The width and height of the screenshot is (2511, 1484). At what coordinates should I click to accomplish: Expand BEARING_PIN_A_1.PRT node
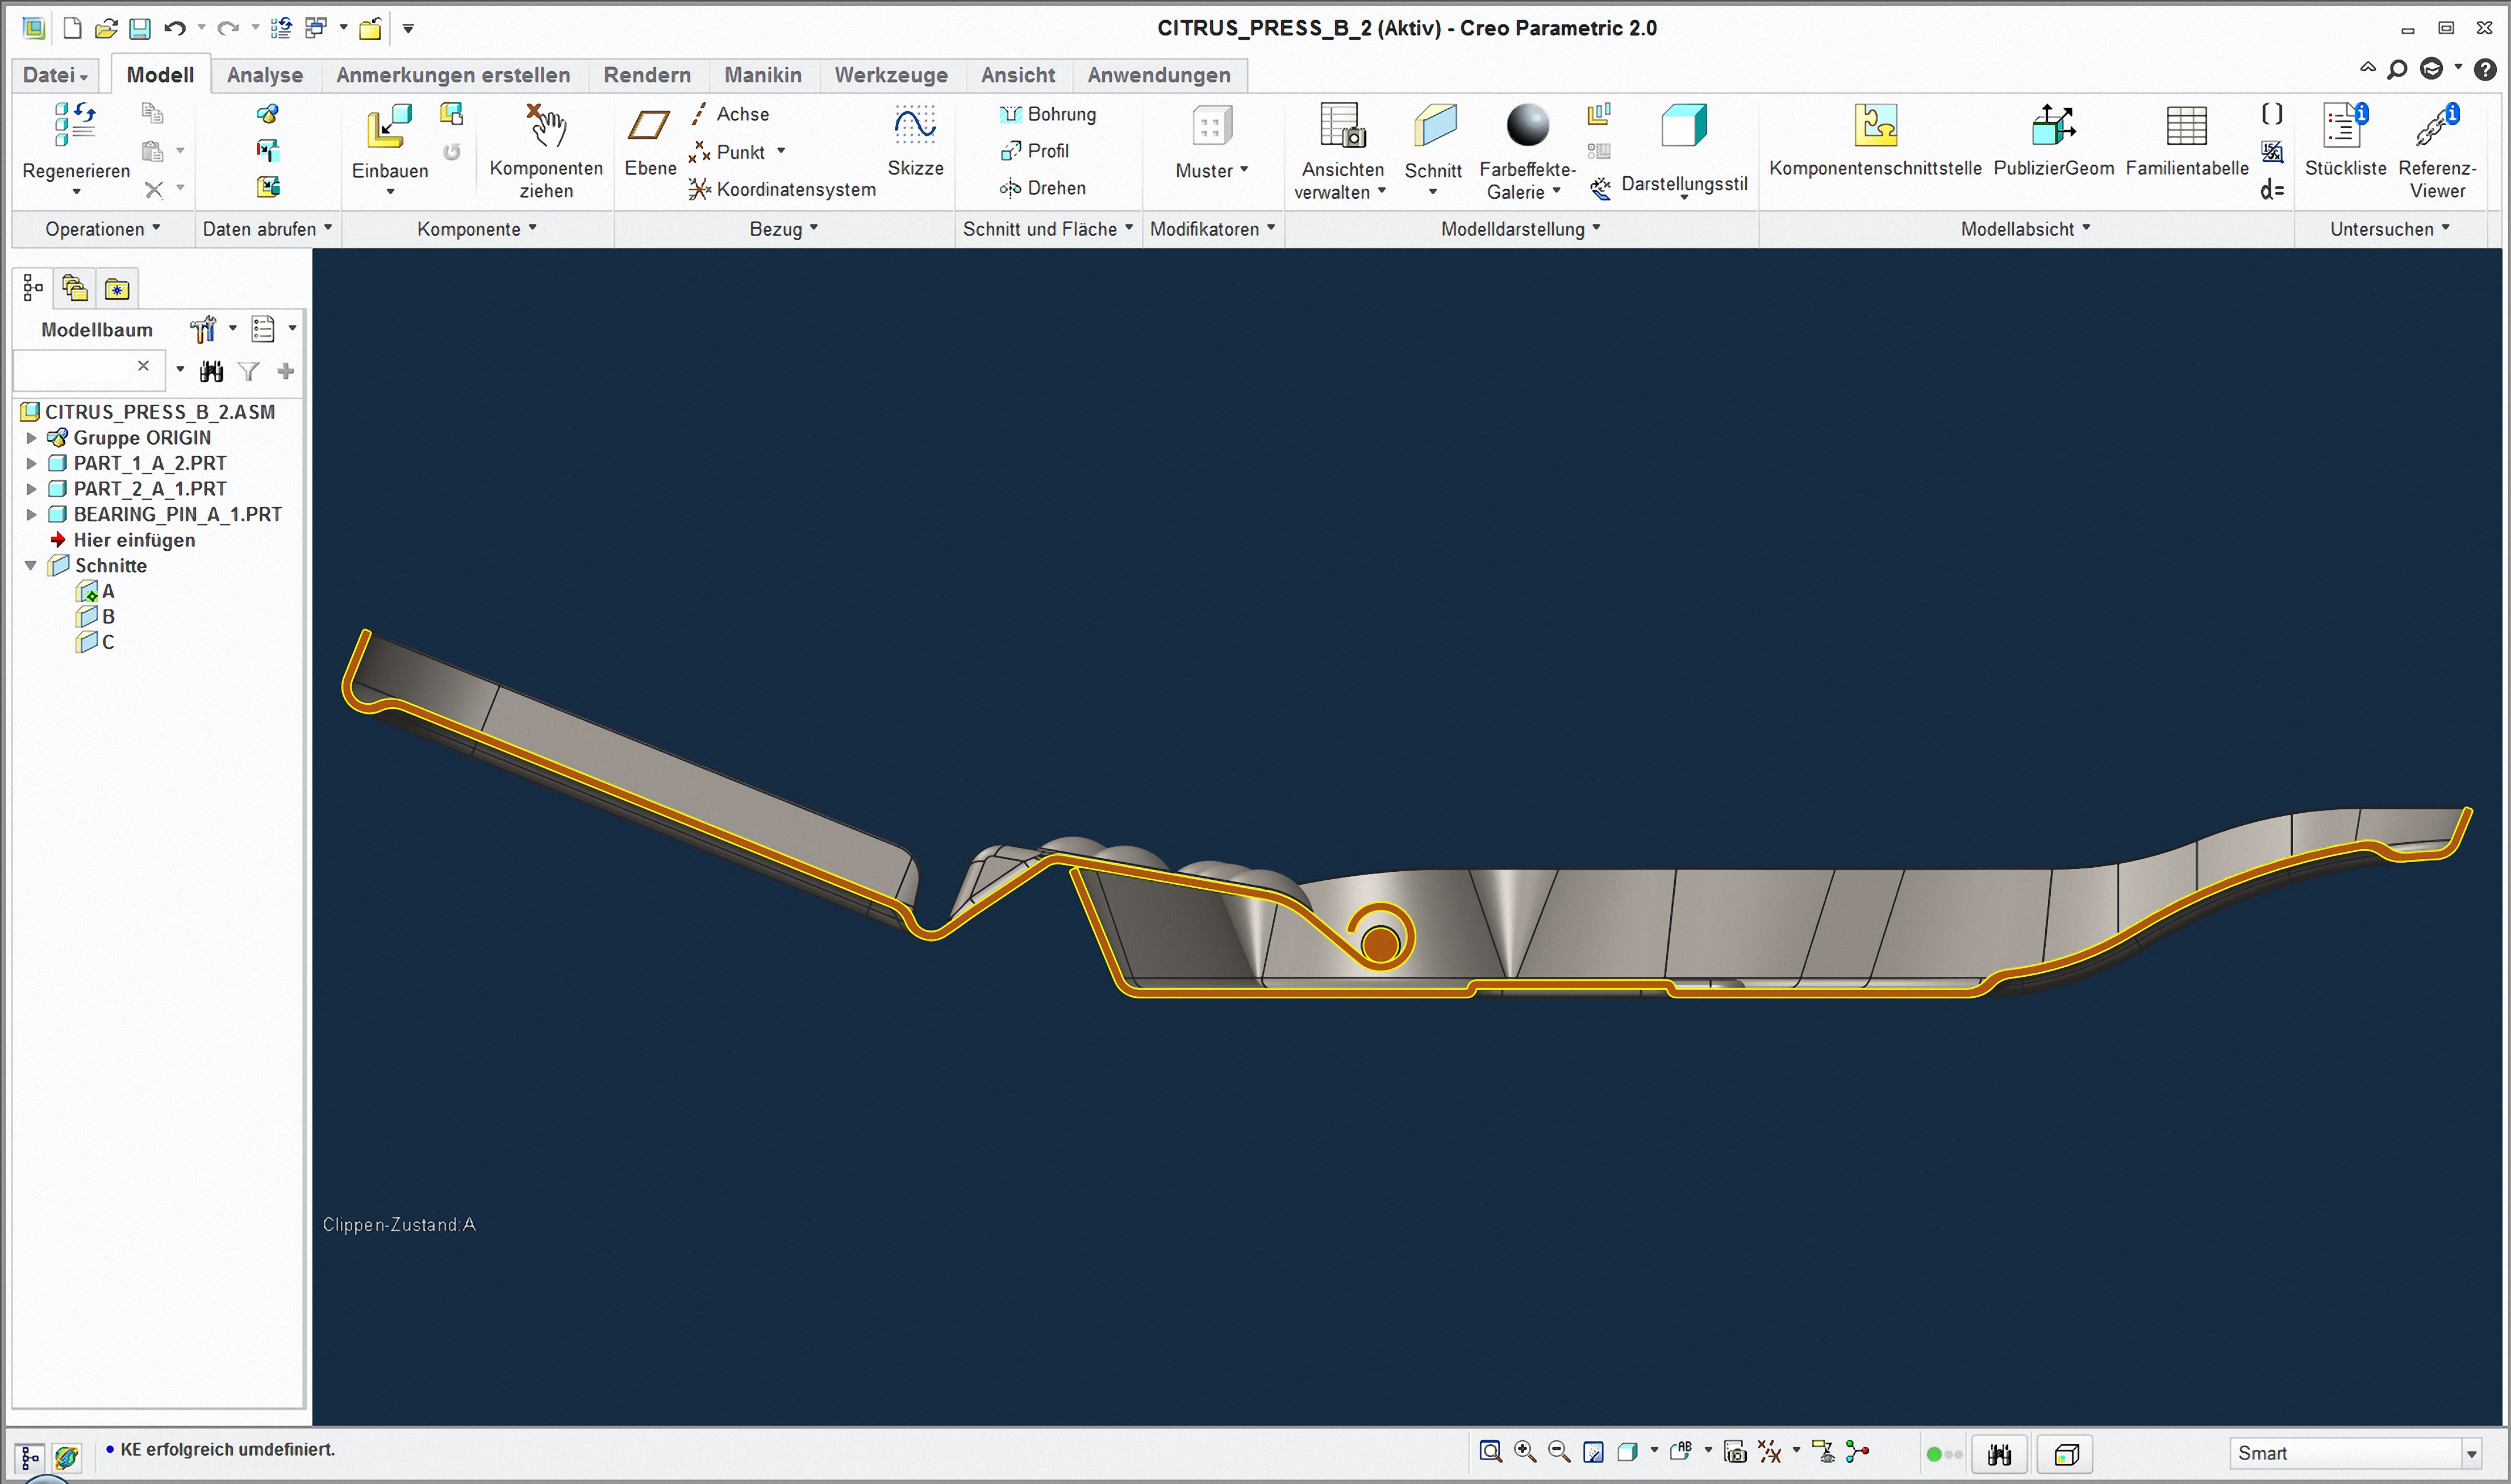(31, 514)
